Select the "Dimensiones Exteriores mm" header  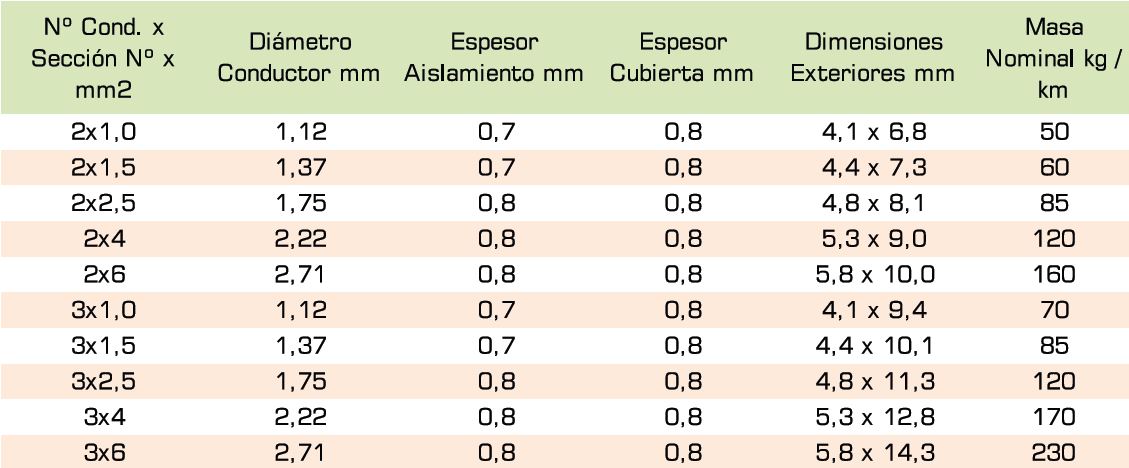[x=872, y=59]
